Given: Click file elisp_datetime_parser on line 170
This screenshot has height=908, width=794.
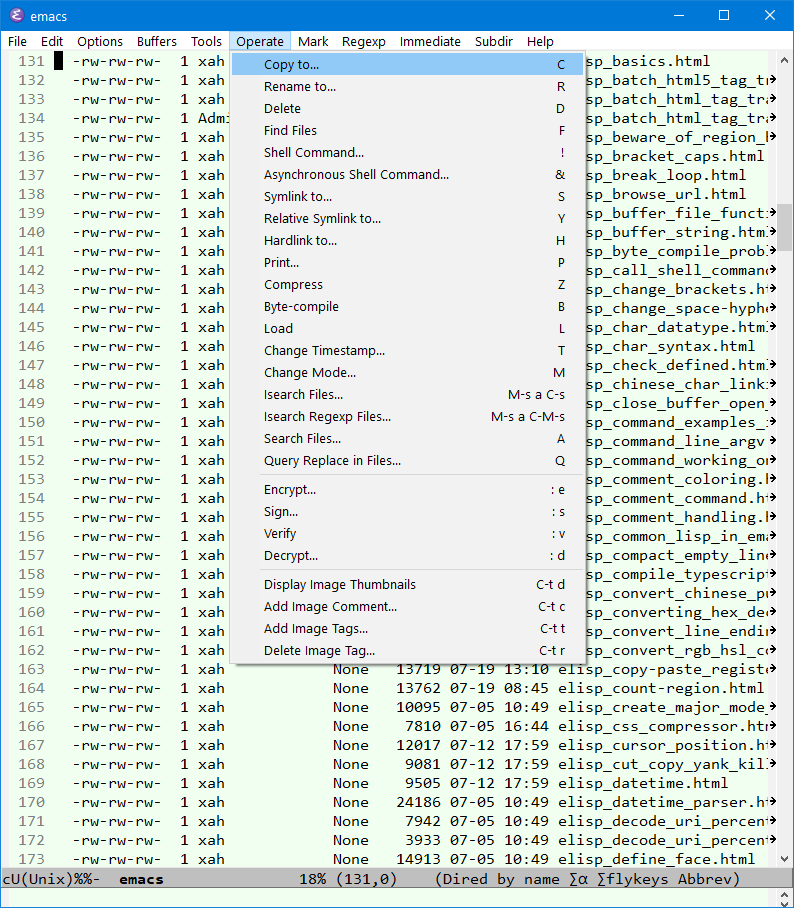Looking at the screenshot, I should [666, 802].
